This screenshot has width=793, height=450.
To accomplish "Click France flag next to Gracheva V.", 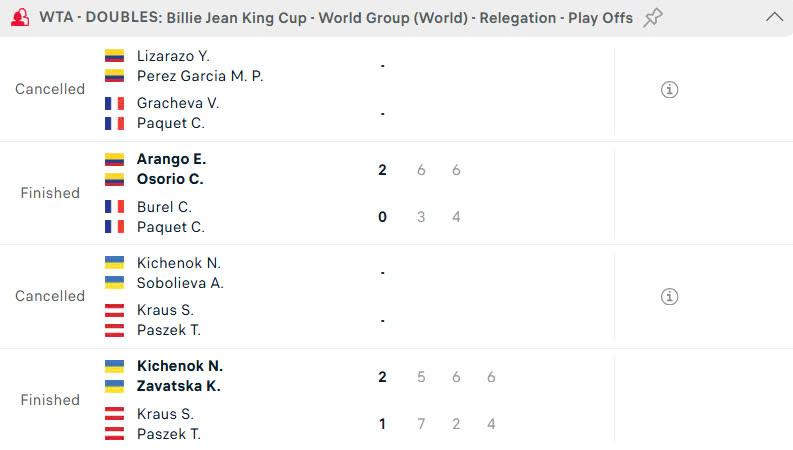I will pyautogui.click(x=114, y=103).
